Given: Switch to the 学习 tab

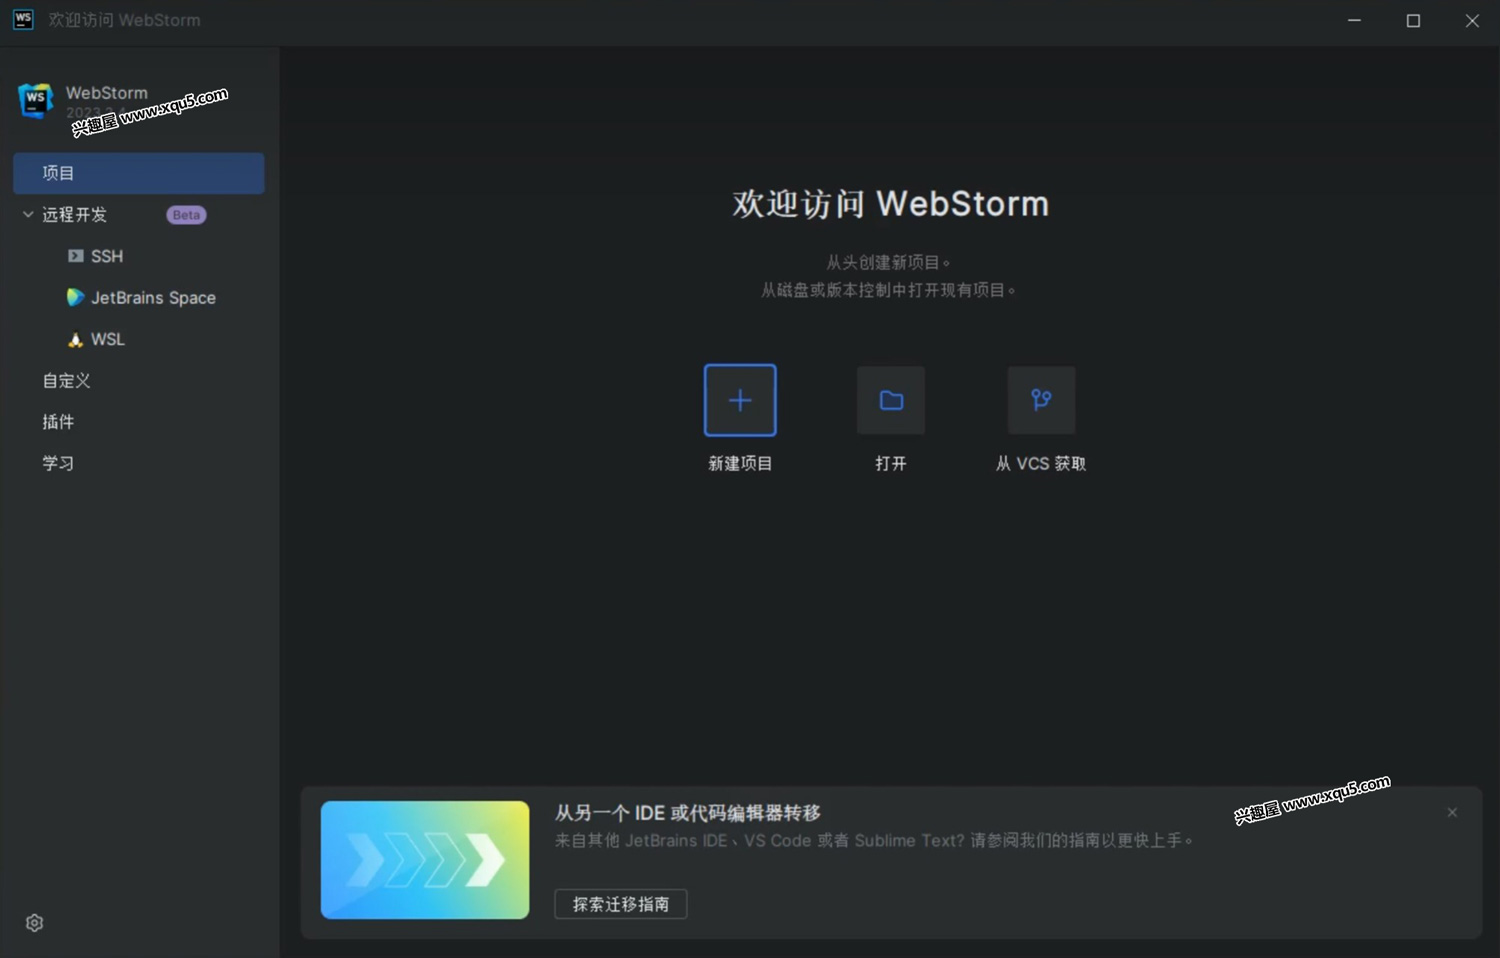Looking at the screenshot, I should [58, 463].
